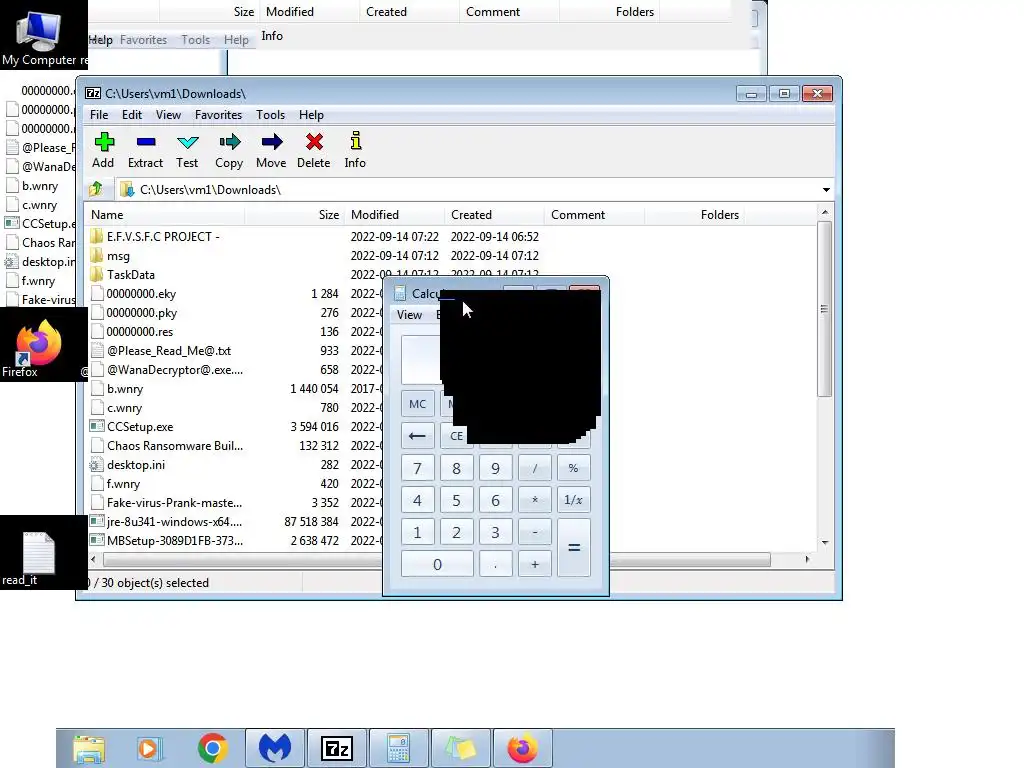Open Firefox from the taskbar
Viewport: 1024px width, 768px height.
point(522,748)
